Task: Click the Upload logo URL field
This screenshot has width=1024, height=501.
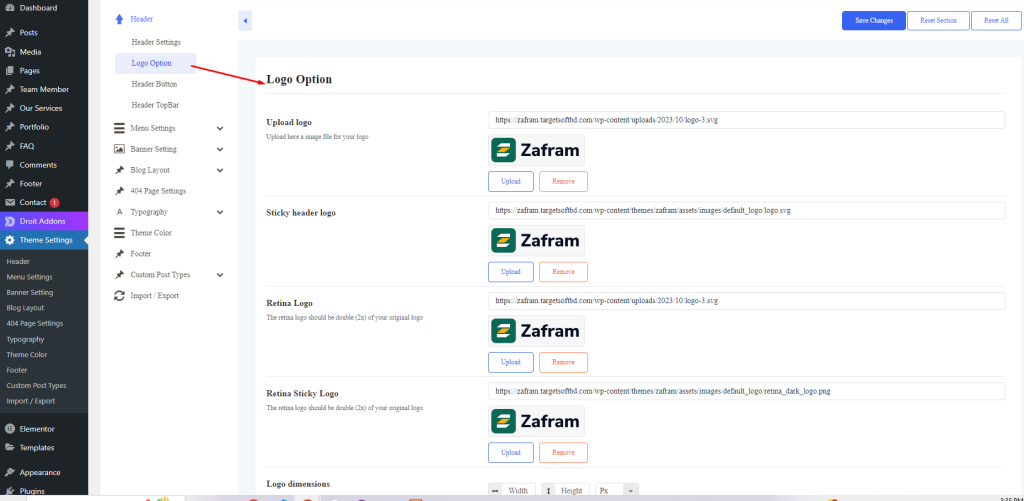Action: pos(746,120)
